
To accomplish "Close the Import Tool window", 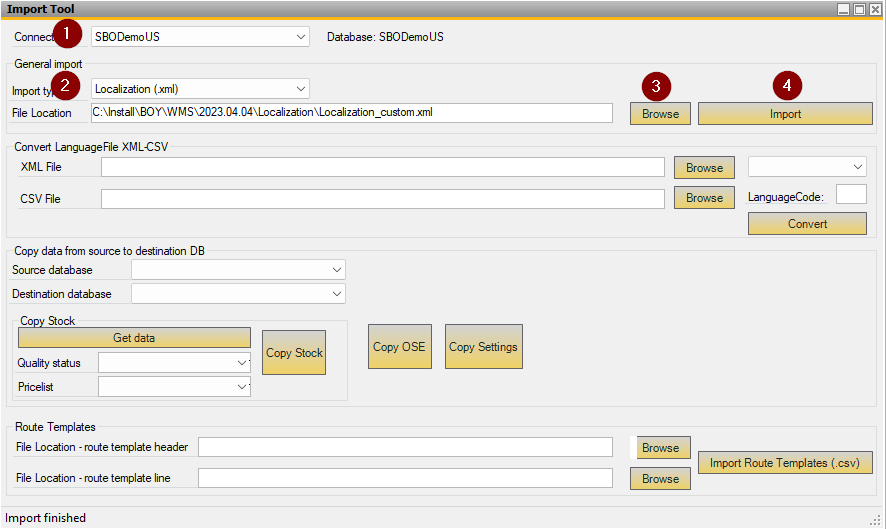I will 875,10.
